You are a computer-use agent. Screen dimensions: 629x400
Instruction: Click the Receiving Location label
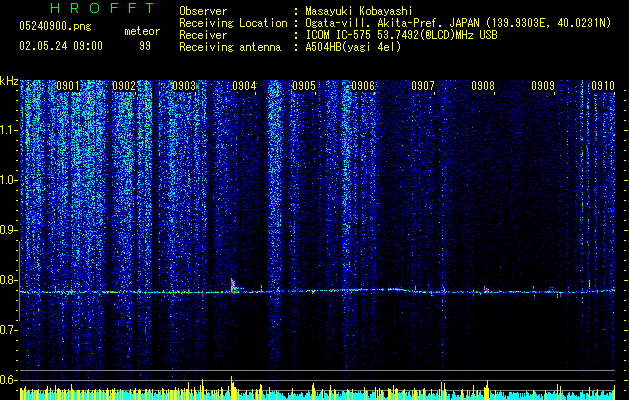coord(233,23)
